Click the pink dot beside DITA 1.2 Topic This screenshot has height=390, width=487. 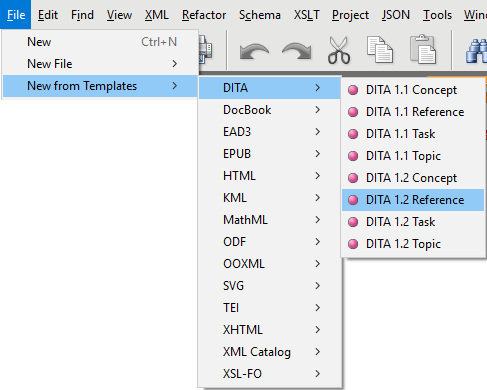[x=353, y=244]
